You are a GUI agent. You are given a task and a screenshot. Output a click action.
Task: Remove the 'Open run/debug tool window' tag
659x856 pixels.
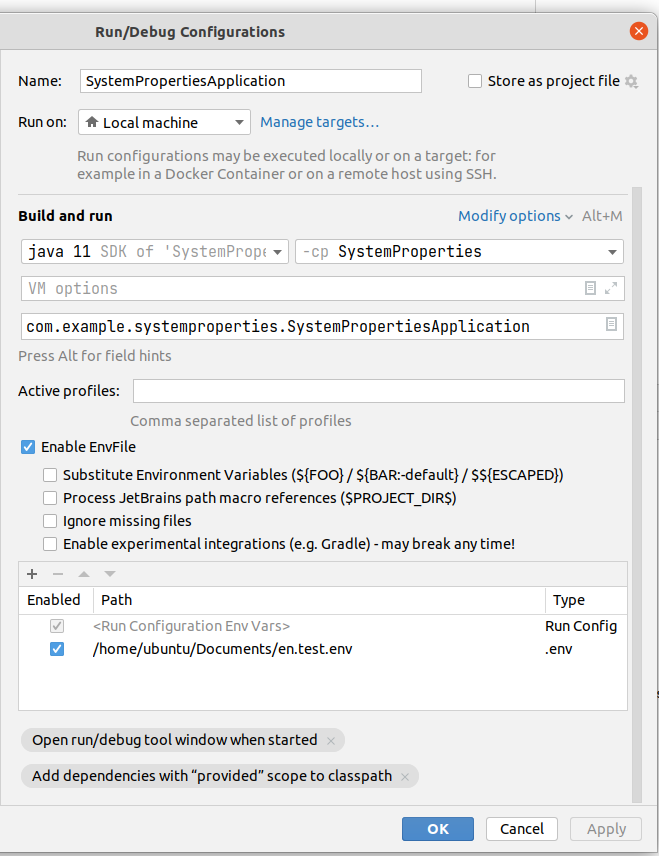[332, 741]
